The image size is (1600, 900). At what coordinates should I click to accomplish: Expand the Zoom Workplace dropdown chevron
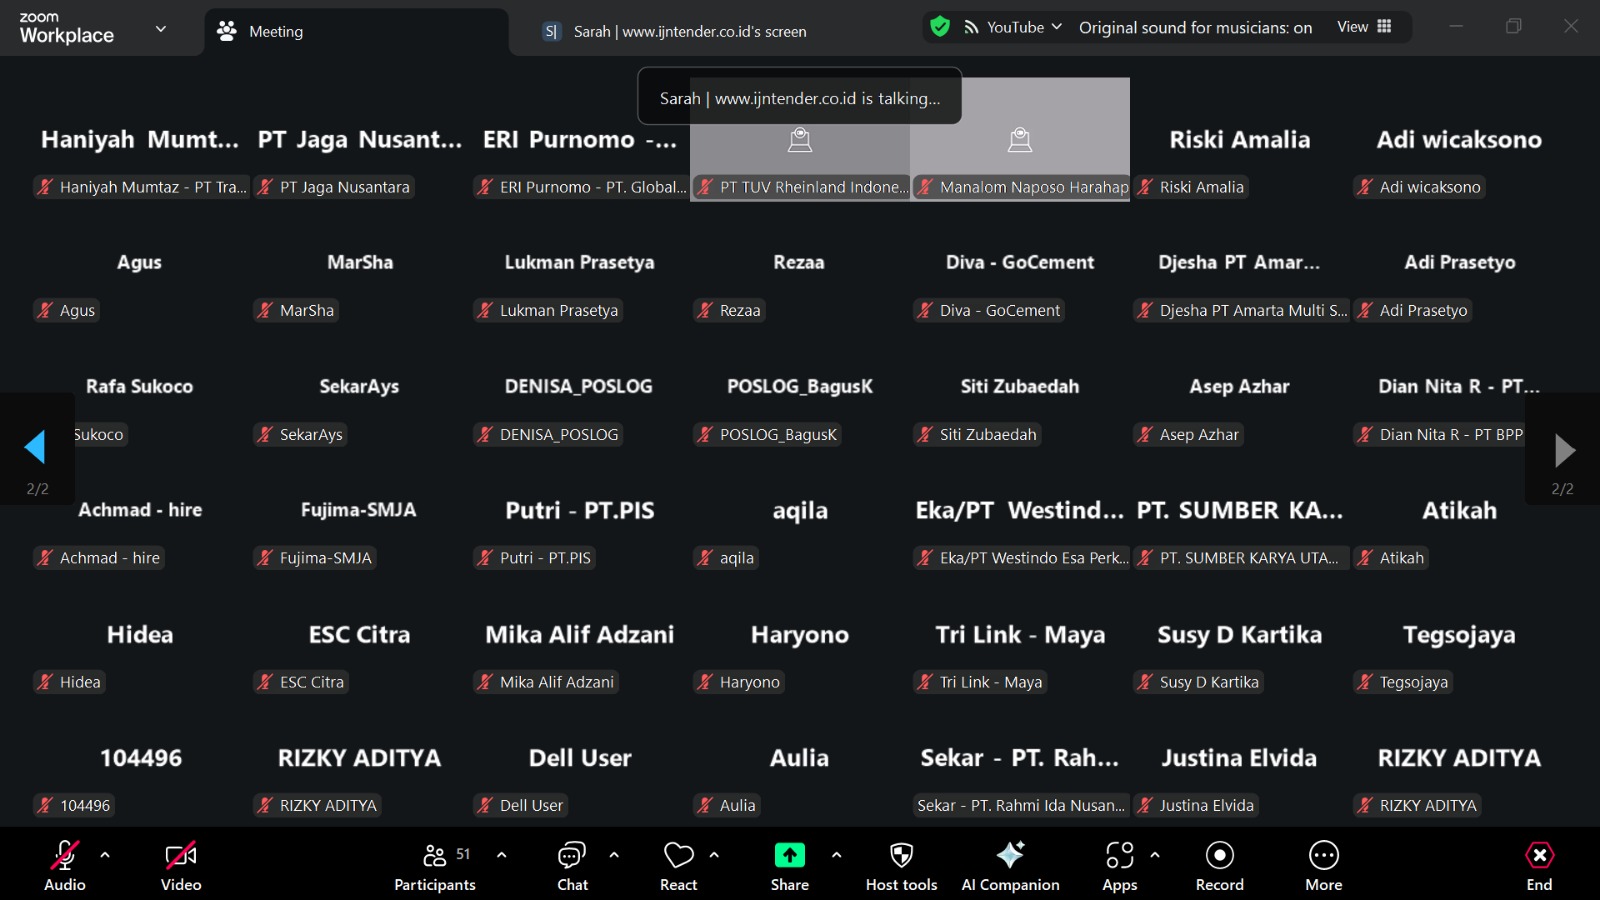[x=161, y=29]
